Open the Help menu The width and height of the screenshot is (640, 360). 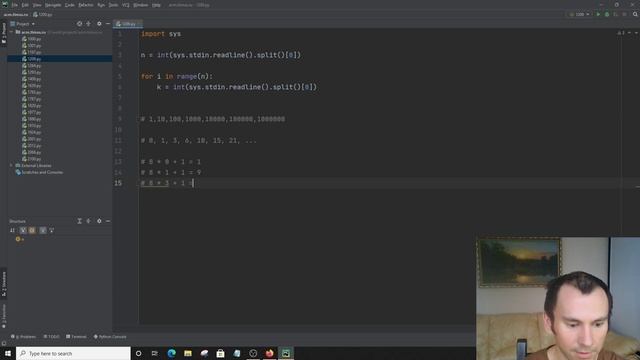(156, 5)
